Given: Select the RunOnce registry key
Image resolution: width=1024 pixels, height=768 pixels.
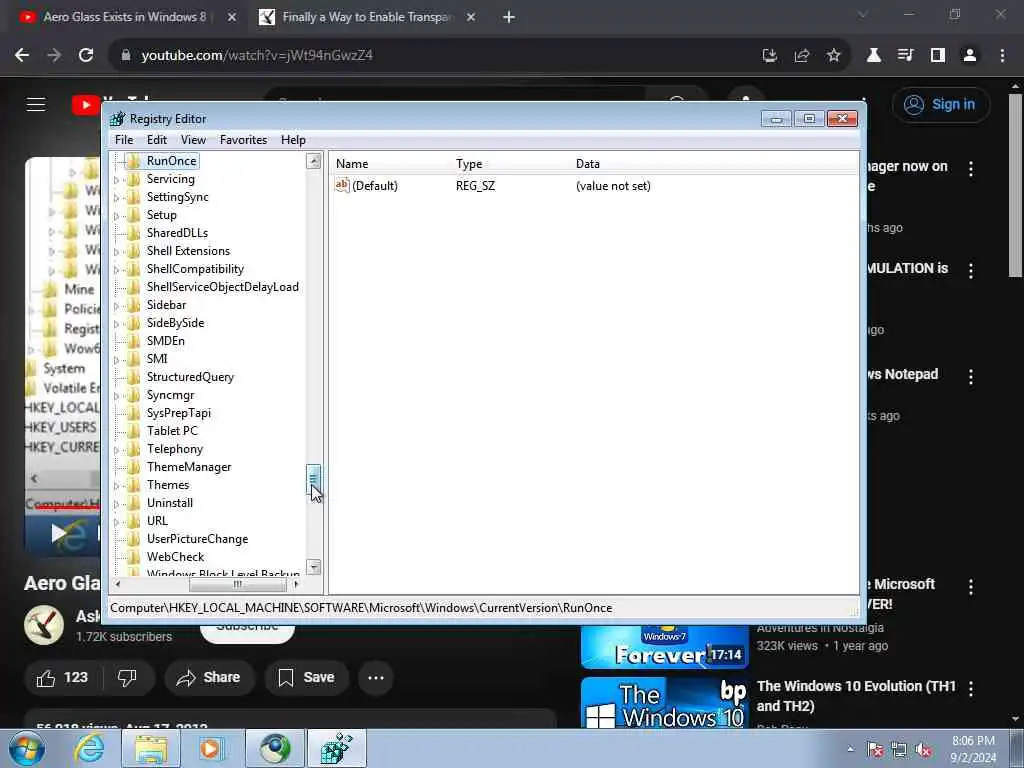Looking at the screenshot, I should [171, 161].
